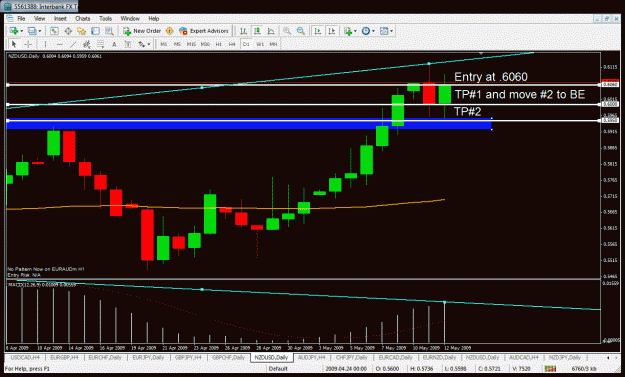Screen dimensions: 625x377
Task: Switch to the W1 timeframe
Action: pos(260,44)
